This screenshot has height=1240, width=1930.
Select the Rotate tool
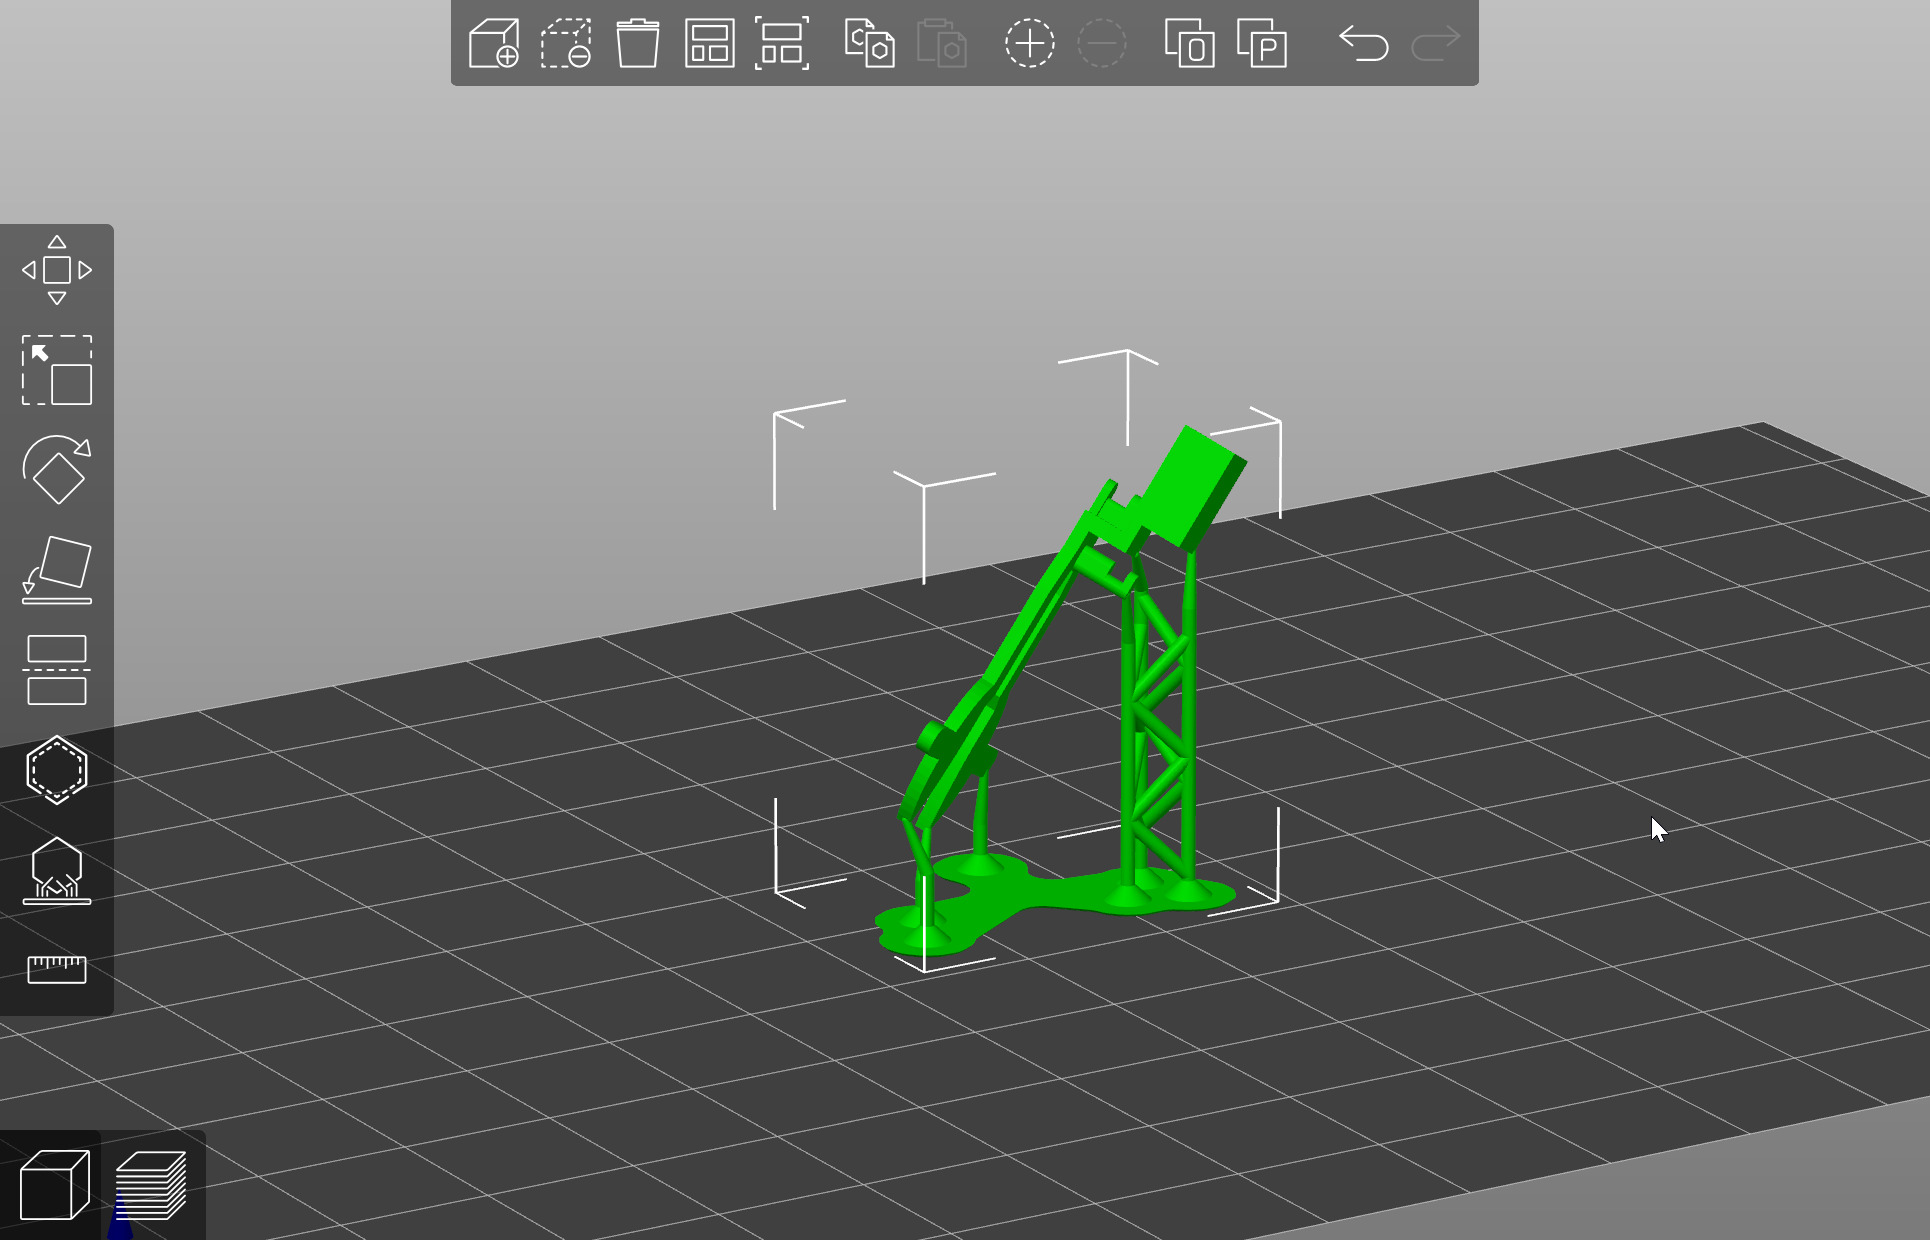57,470
